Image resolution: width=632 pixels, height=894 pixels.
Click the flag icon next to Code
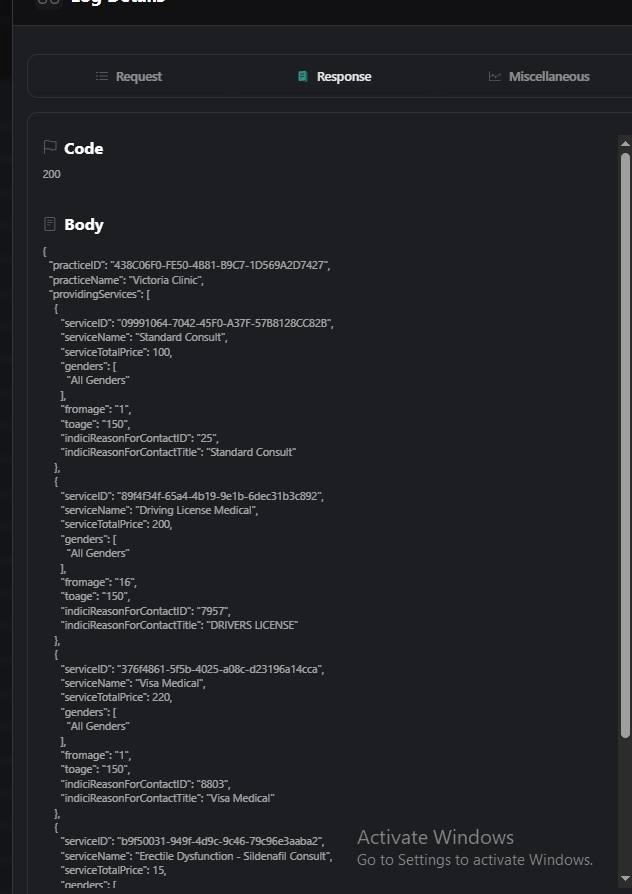(x=50, y=148)
